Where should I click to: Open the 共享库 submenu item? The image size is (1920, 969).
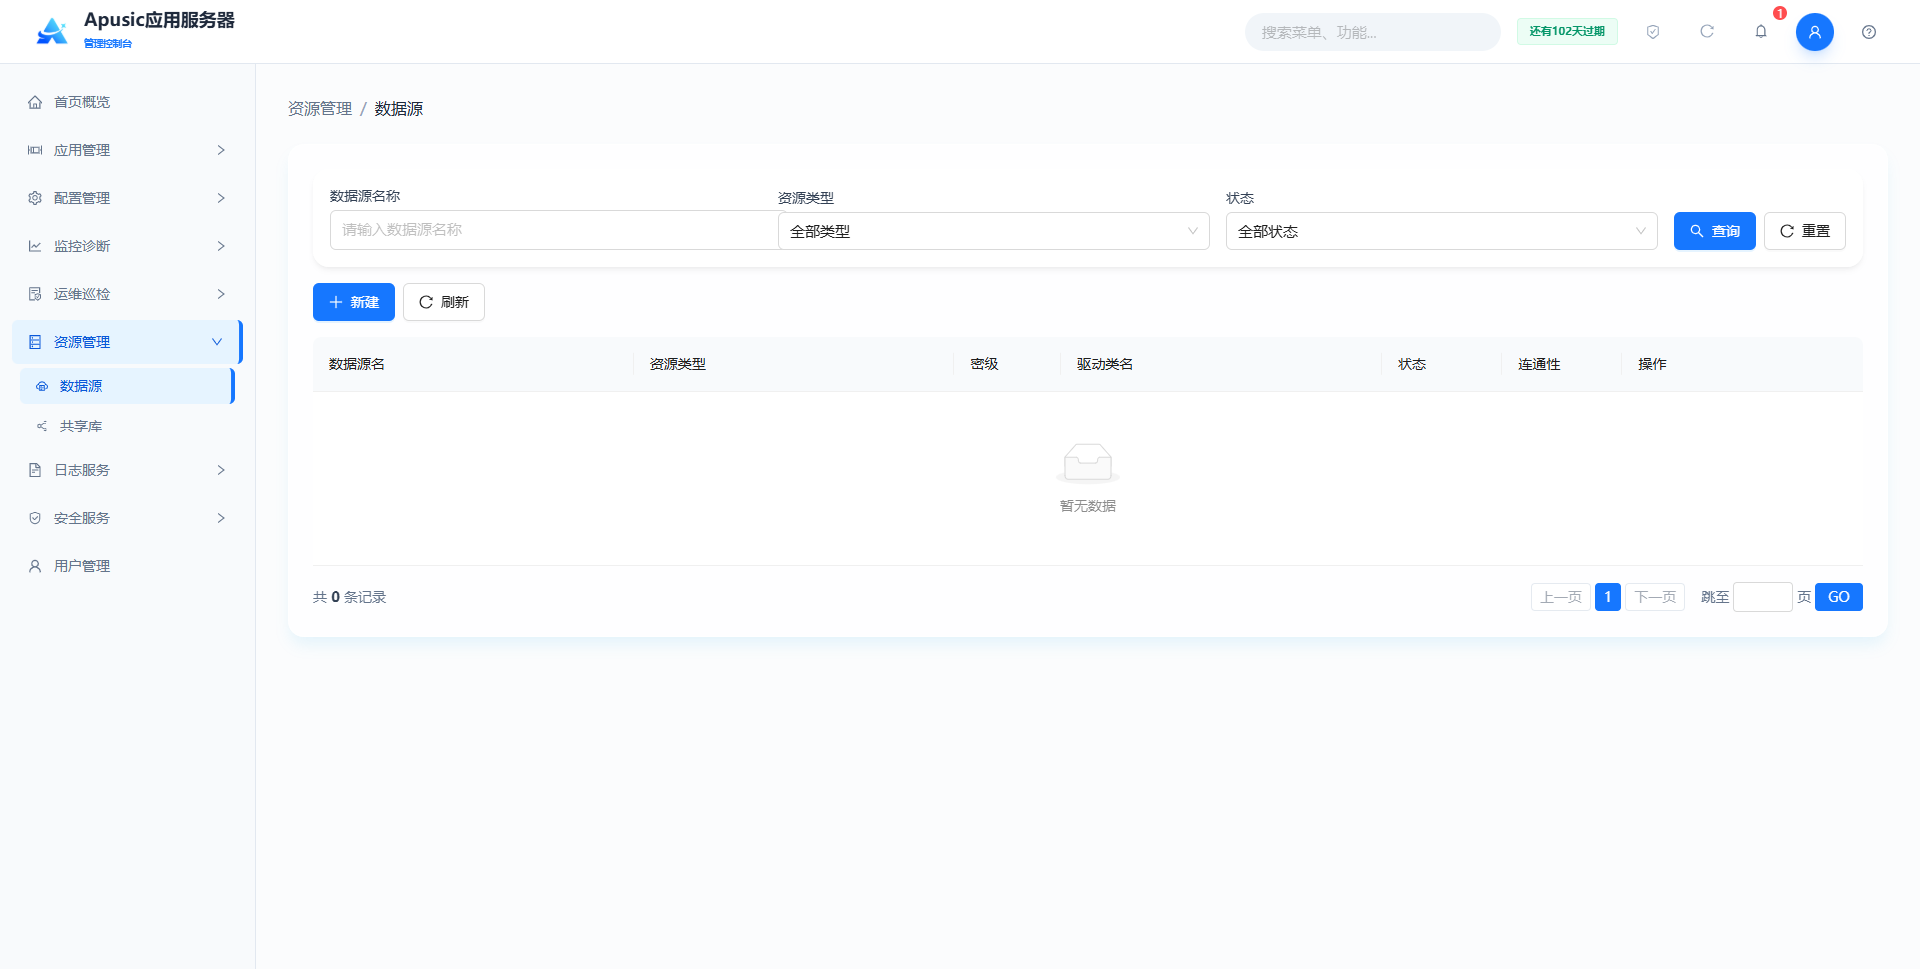point(127,426)
